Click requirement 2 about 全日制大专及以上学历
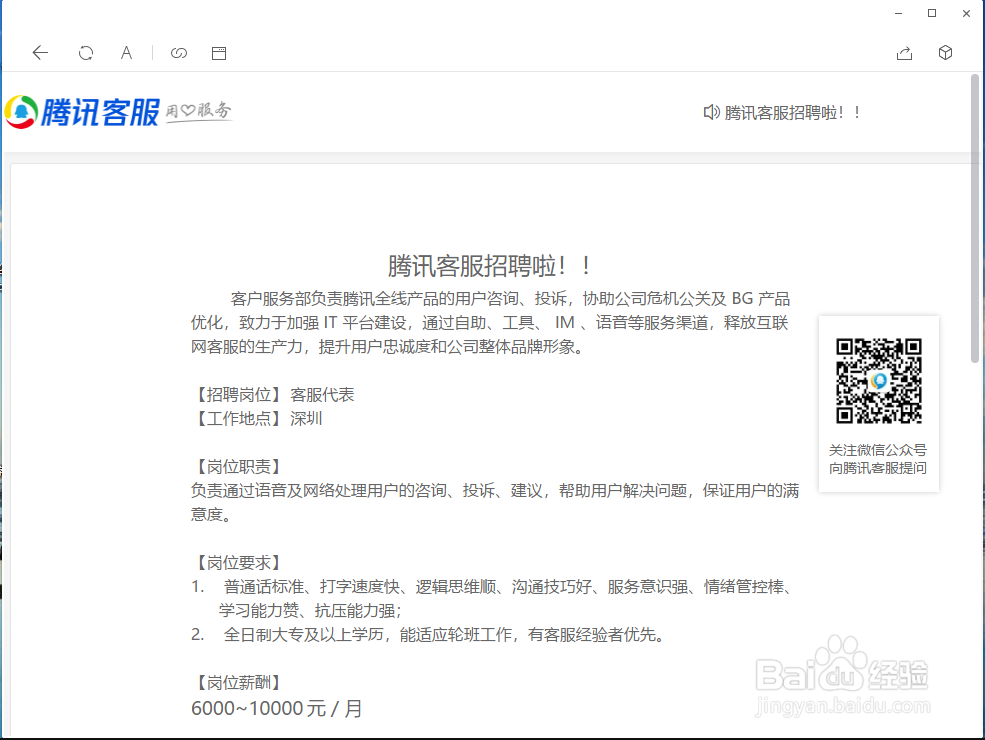Image resolution: width=985 pixels, height=740 pixels. pyautogui.click(x=428, y=634)
